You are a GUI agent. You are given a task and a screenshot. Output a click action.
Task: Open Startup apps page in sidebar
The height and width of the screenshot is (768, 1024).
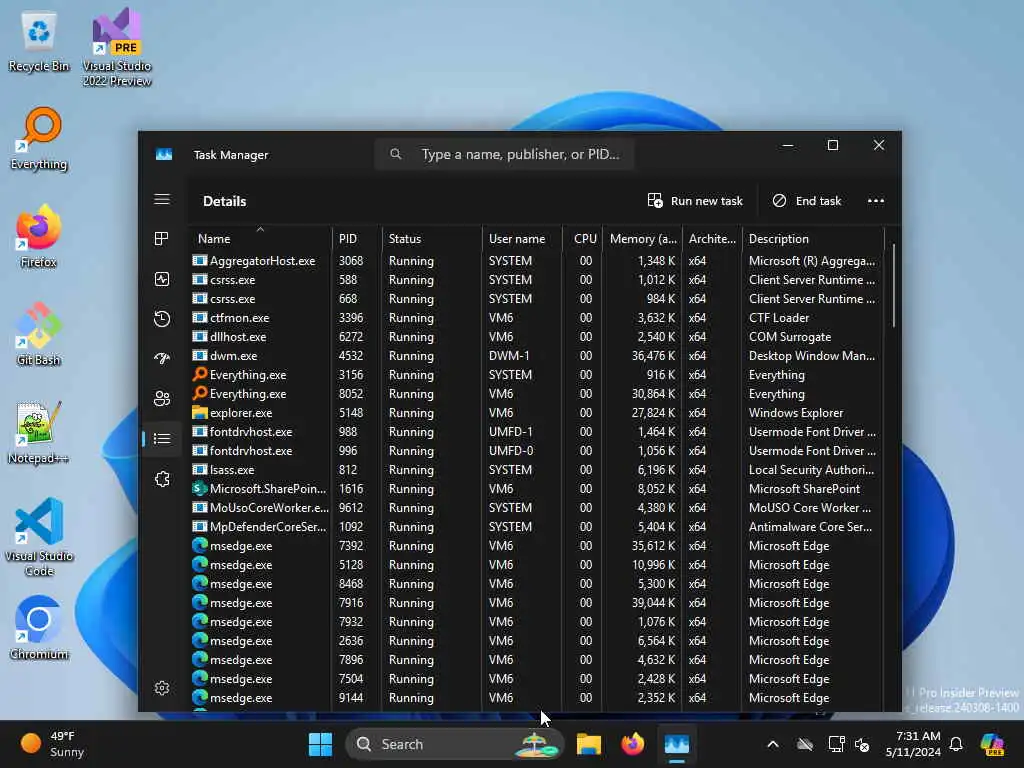162,358
